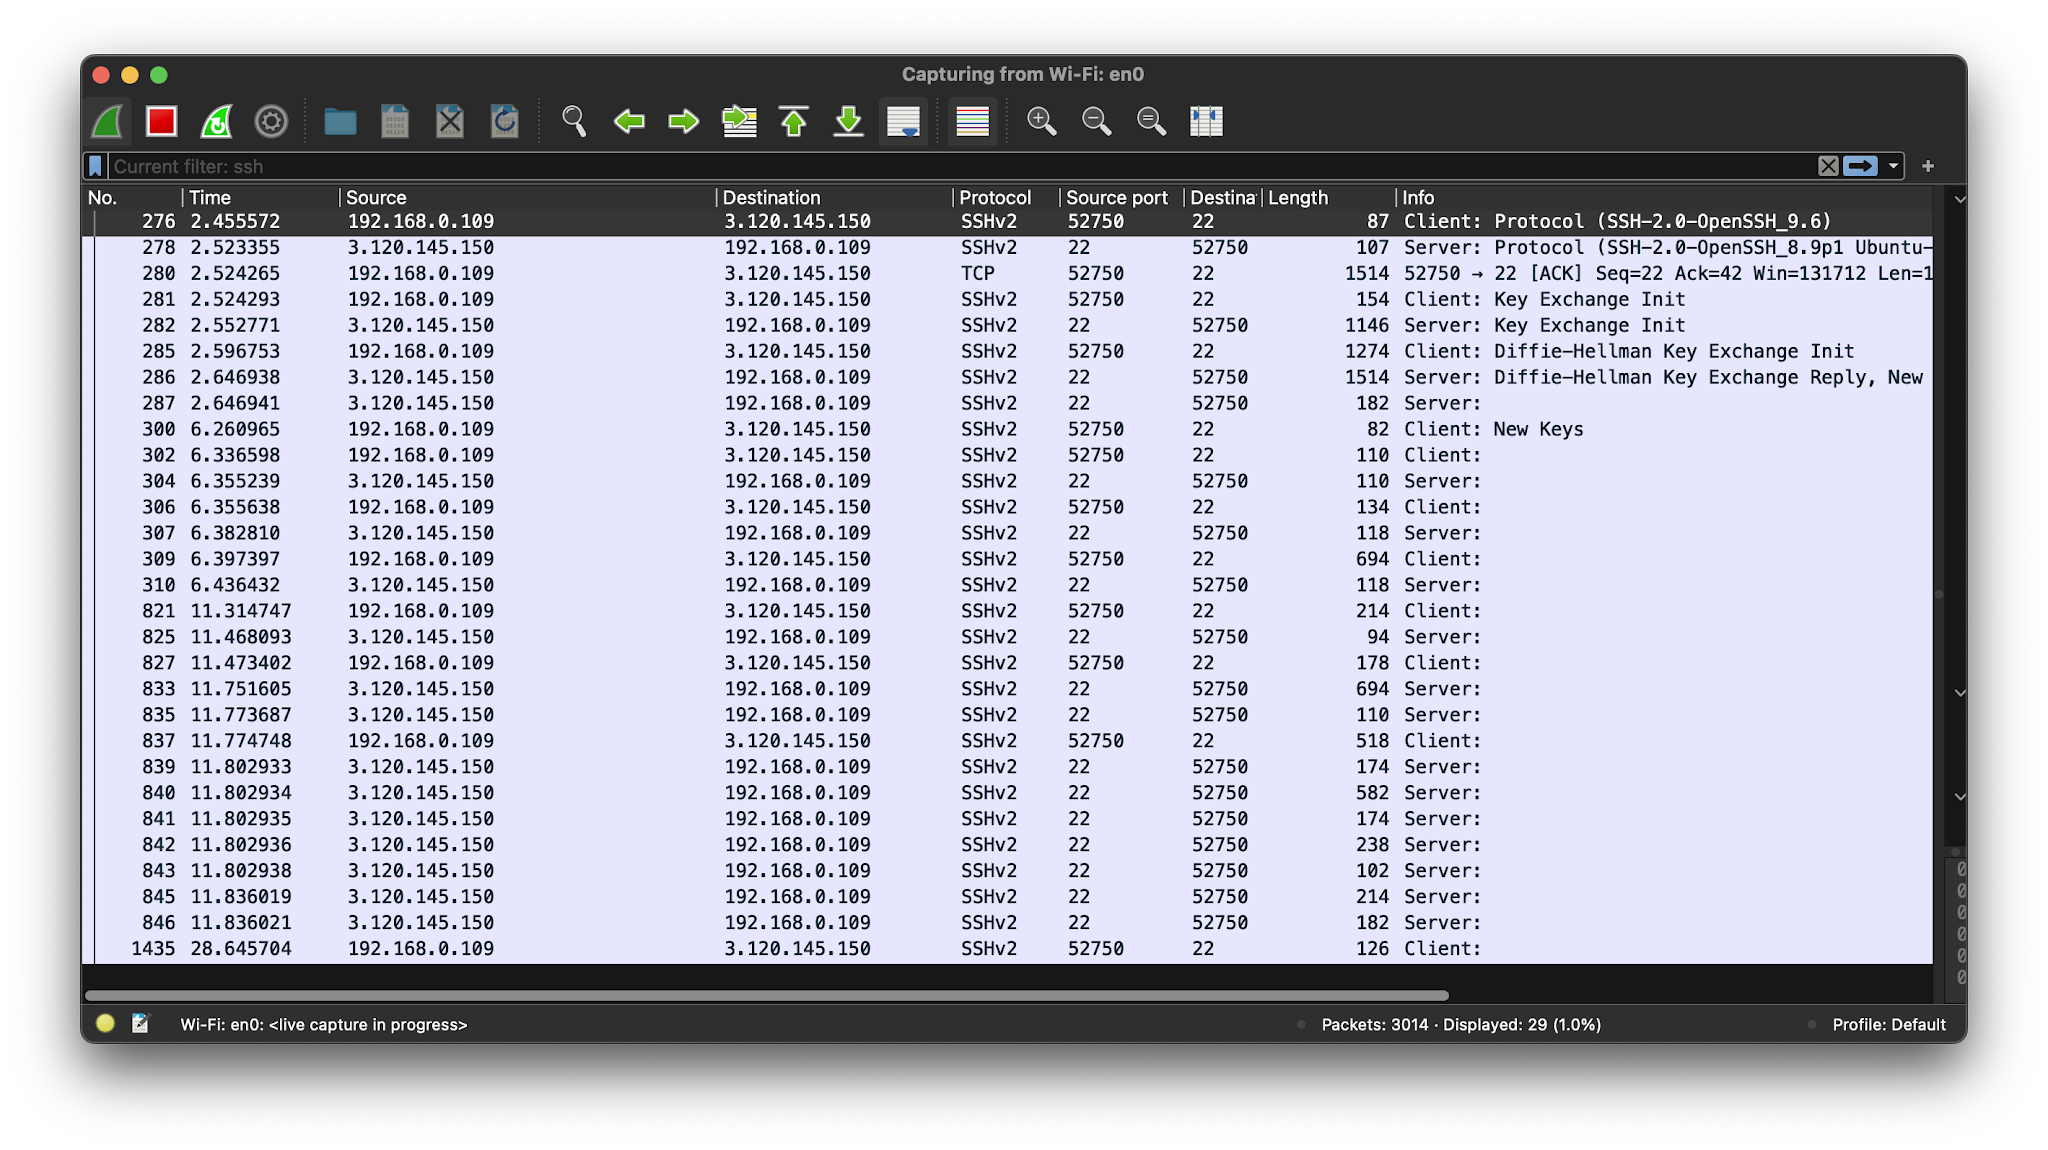The height and width of the screenshot is (1150, 2048).
Task: Click in the ssh display filter field
Action: 960,166
